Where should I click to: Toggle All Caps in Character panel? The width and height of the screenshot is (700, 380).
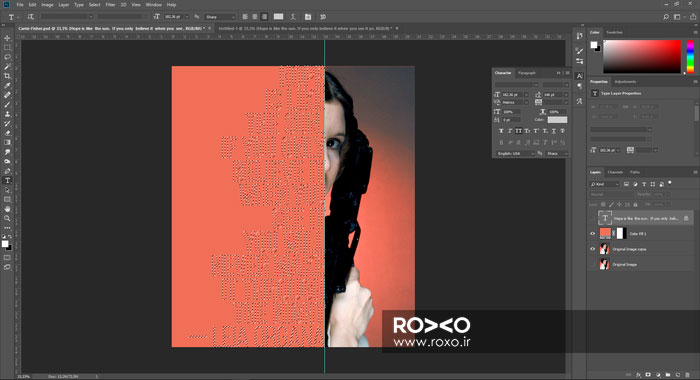518,131
